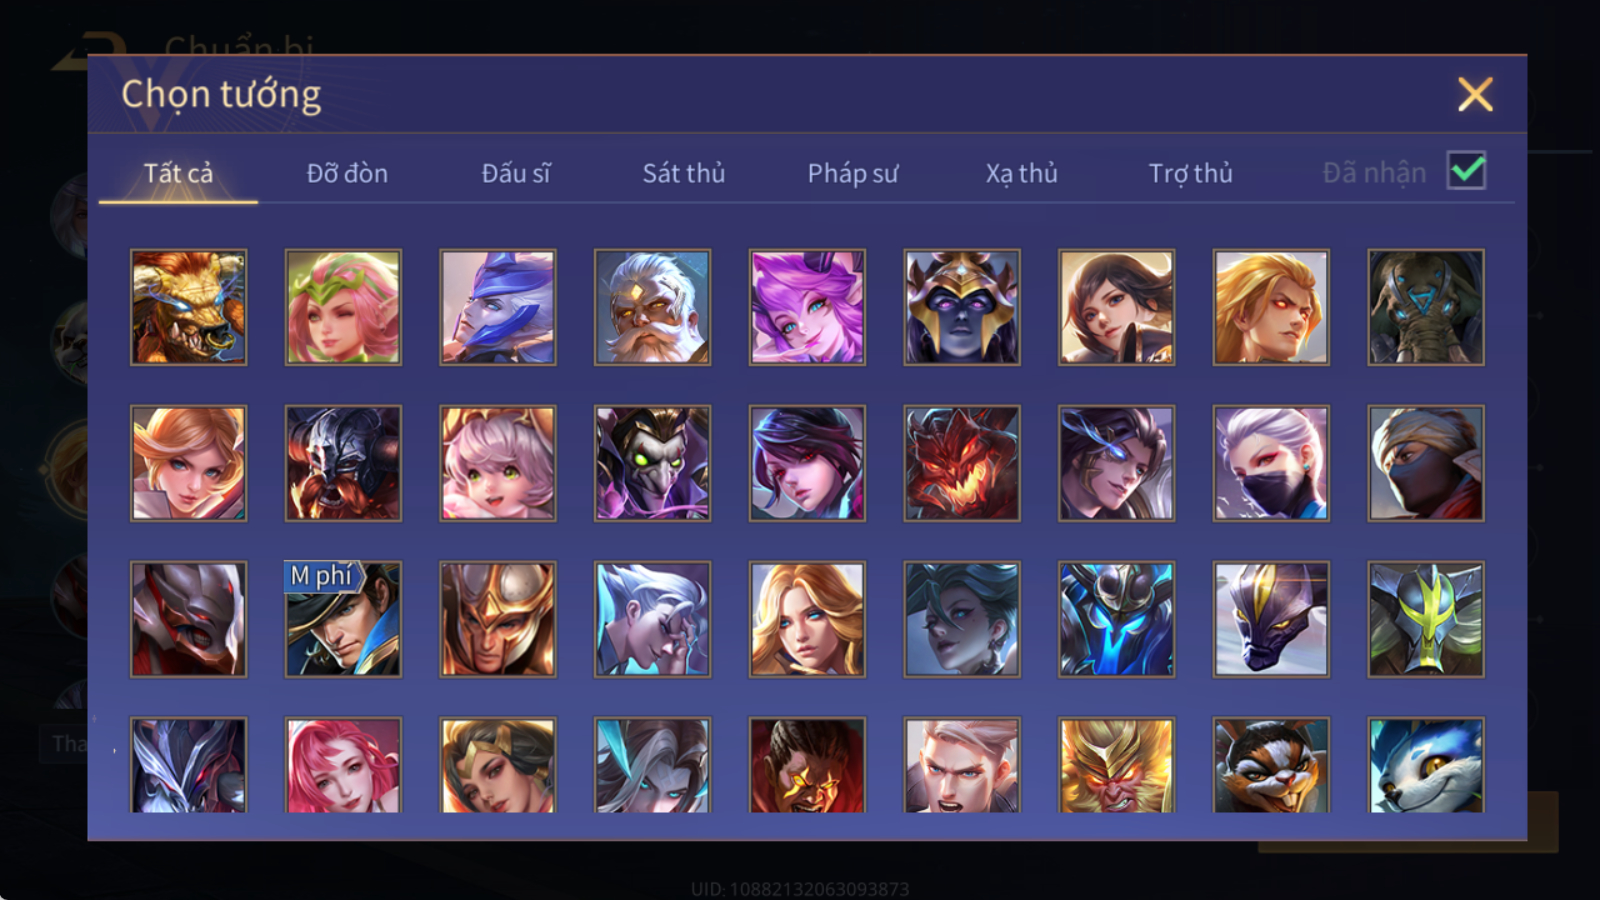This screenshot has height=900, width=1600.
Task: Switch to the "Trợ thủ" tab
Action: tap(1190, 173)
